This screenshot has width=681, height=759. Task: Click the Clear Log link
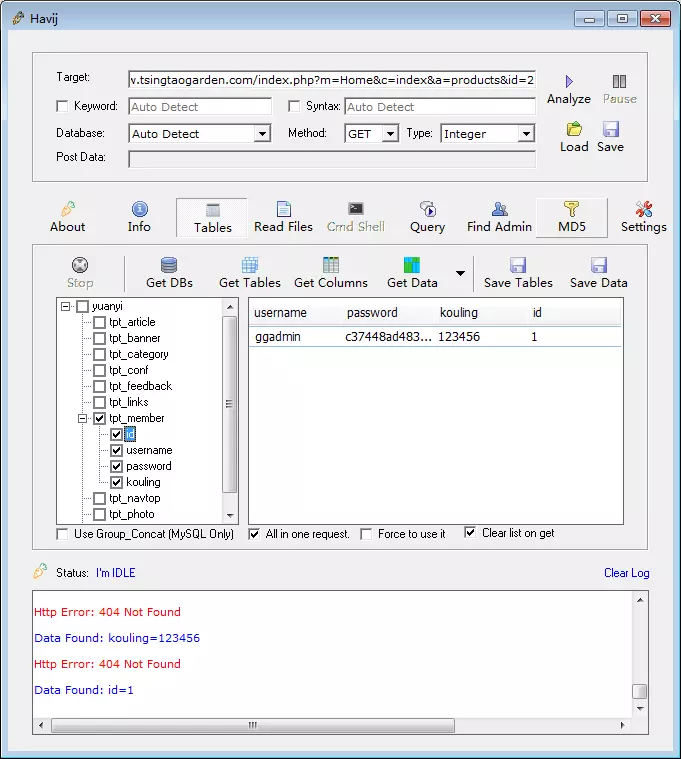(626, 573)
